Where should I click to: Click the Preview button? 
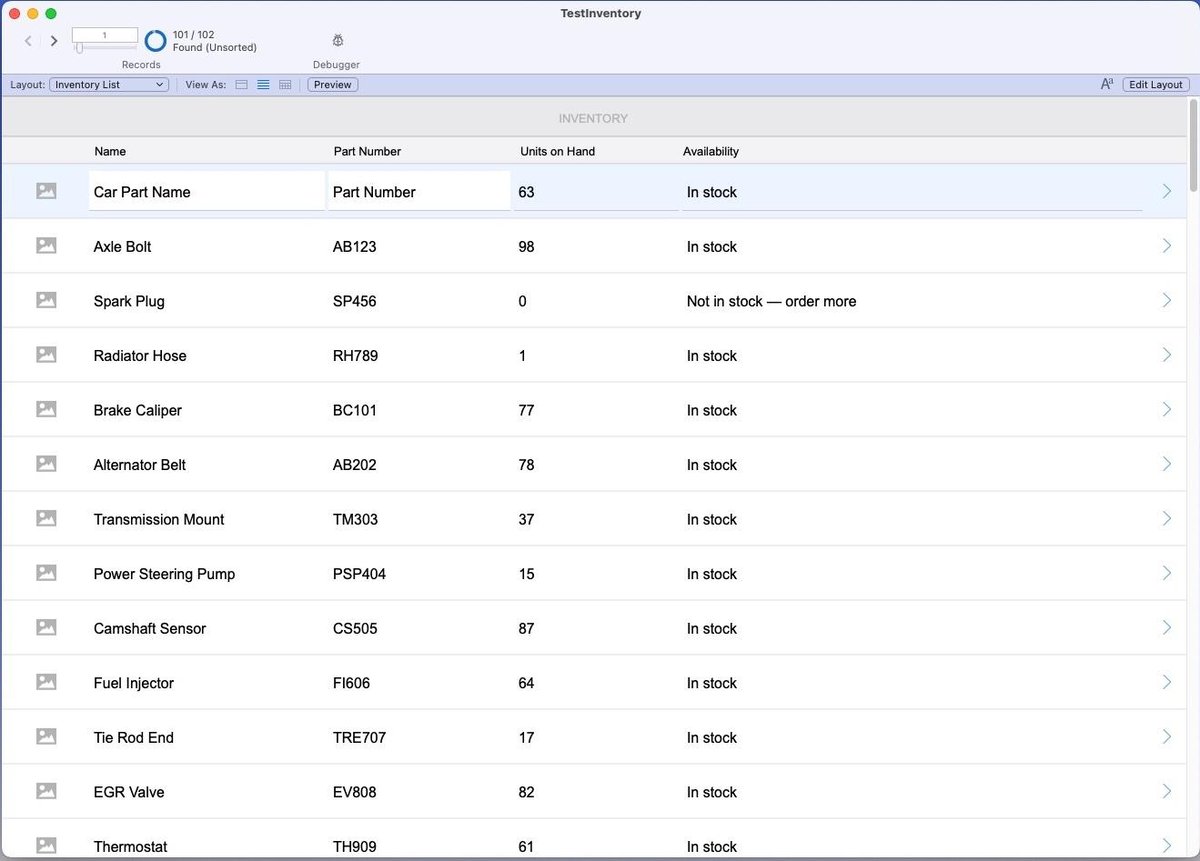tap(331, 84)
